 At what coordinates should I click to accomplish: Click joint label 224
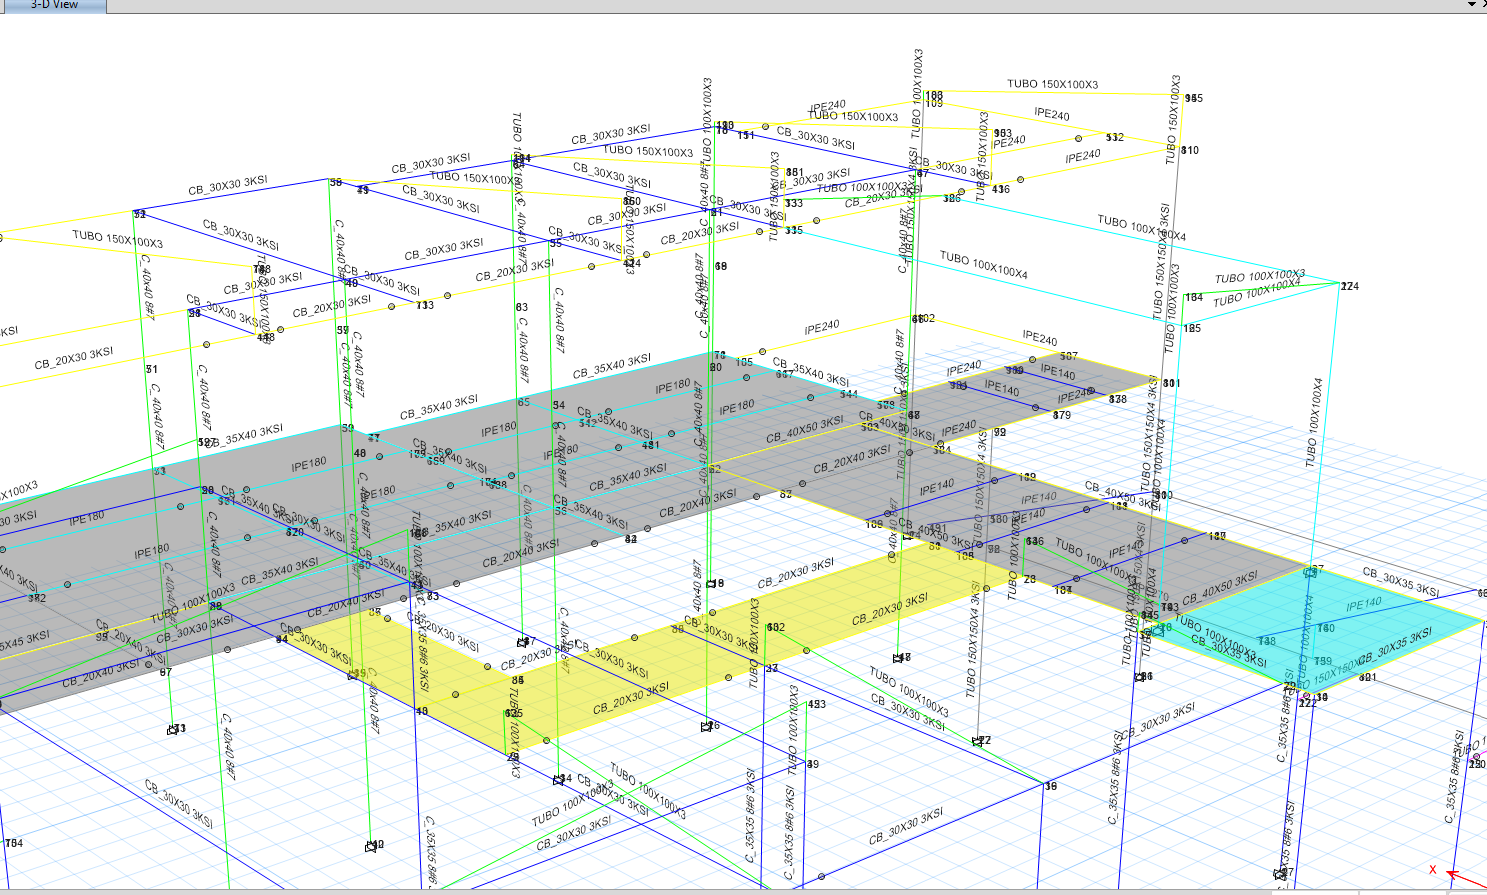[x=1350, y=286]
